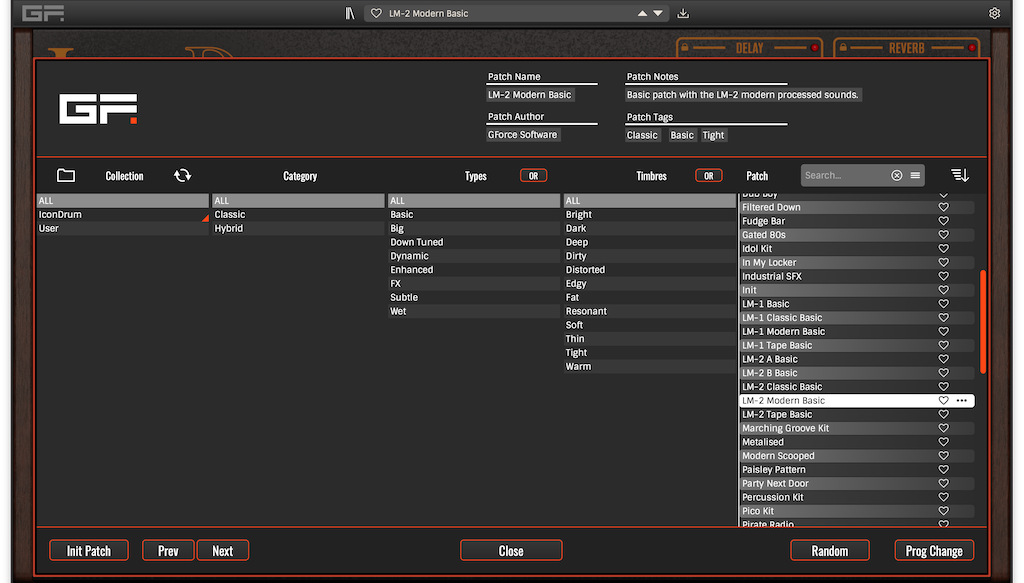Favorite the Filtered Down patch
The image size is (1024, 583).
(x=944, y=208)
